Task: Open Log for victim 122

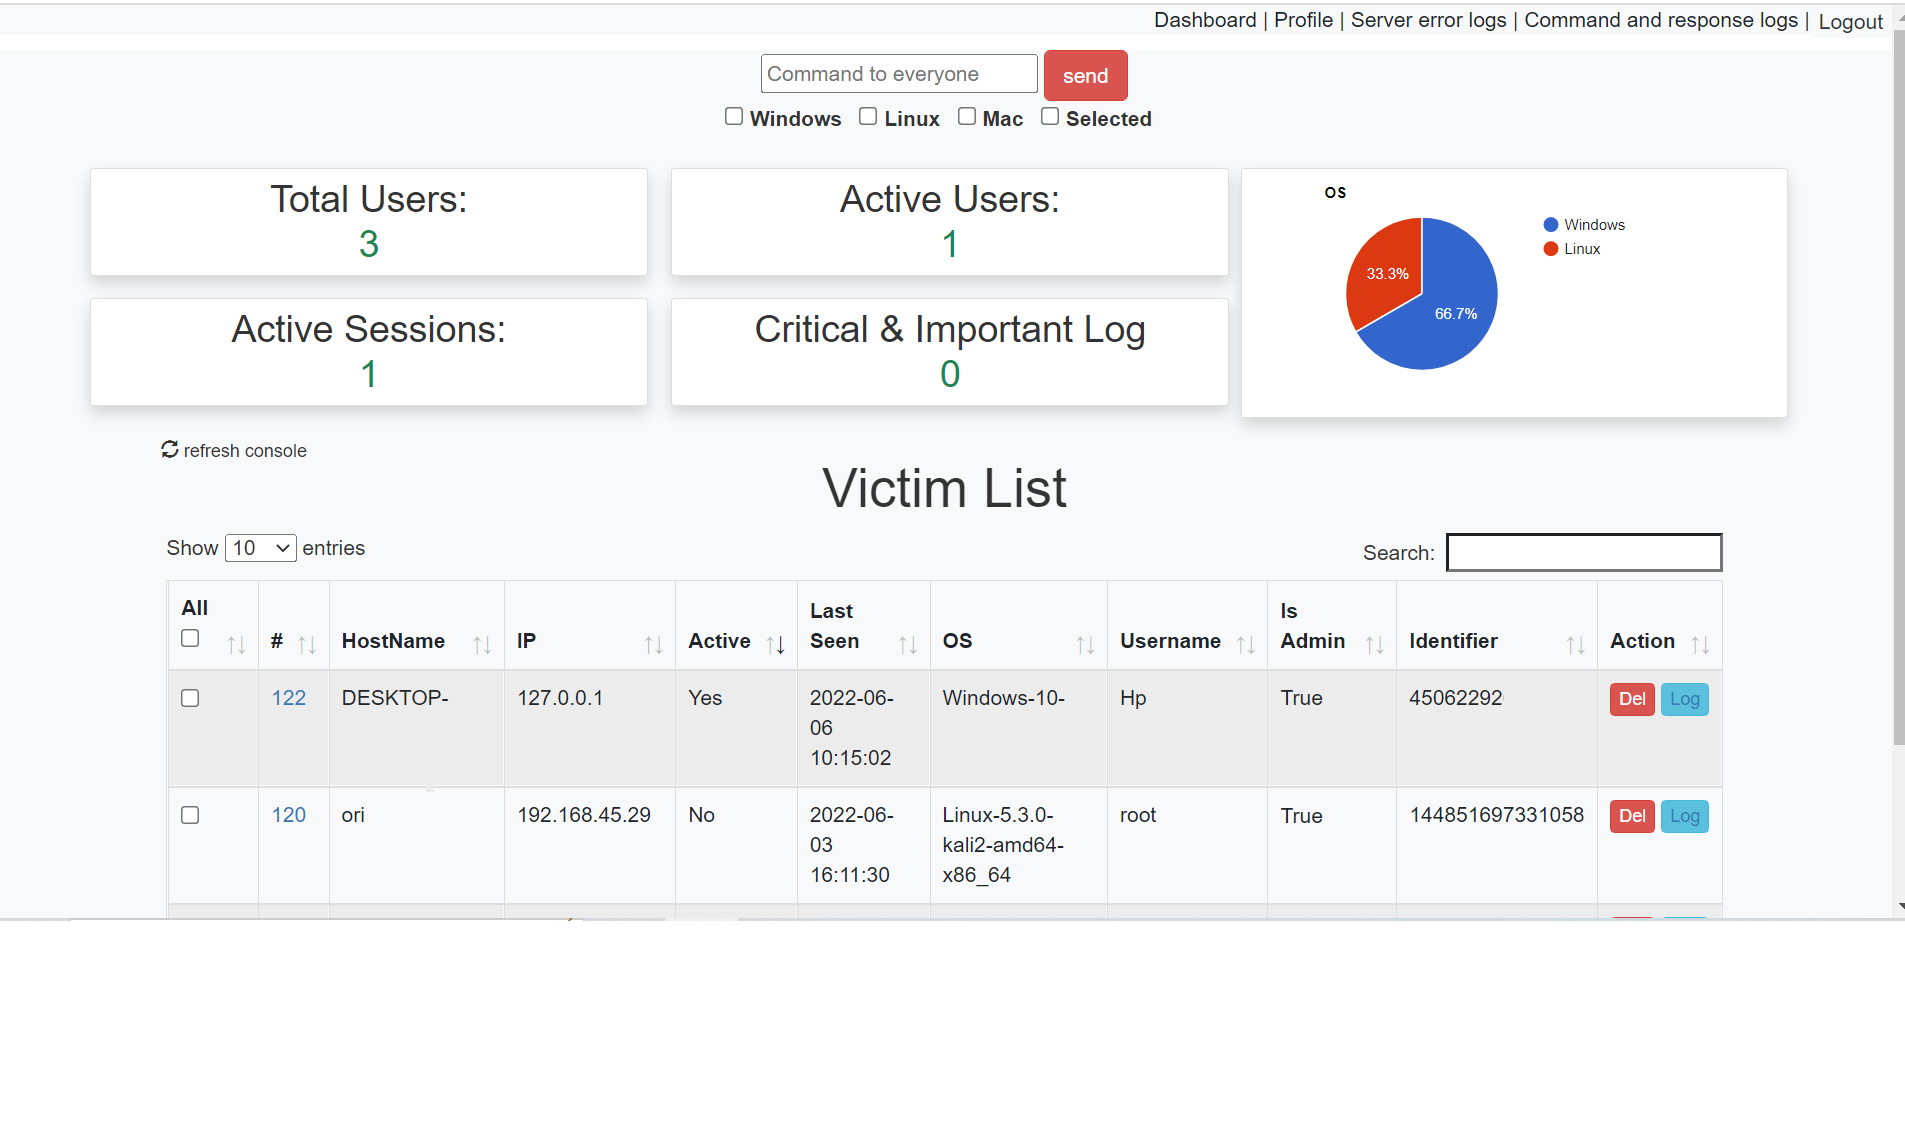Action: point(1685,699)
